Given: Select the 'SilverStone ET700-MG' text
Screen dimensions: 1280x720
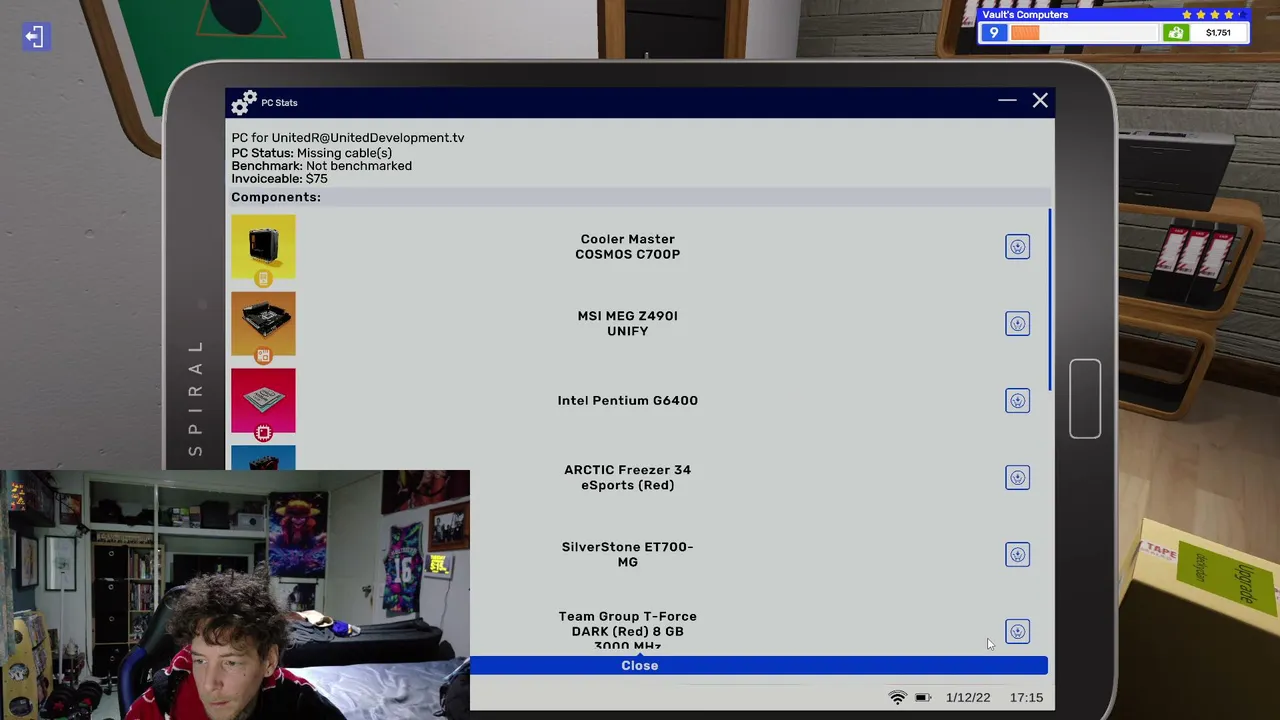Looking at the screenshot, I should (x=628, y=555).
